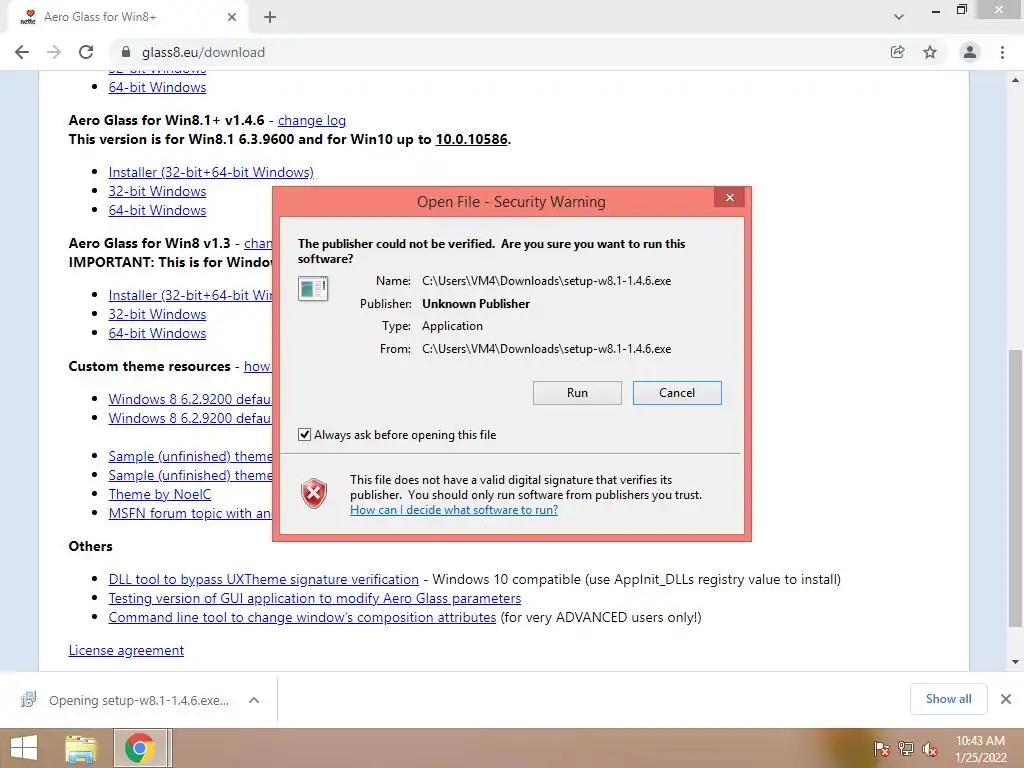
Task: Open the License agreement link
Action: (x=126, y=650)
